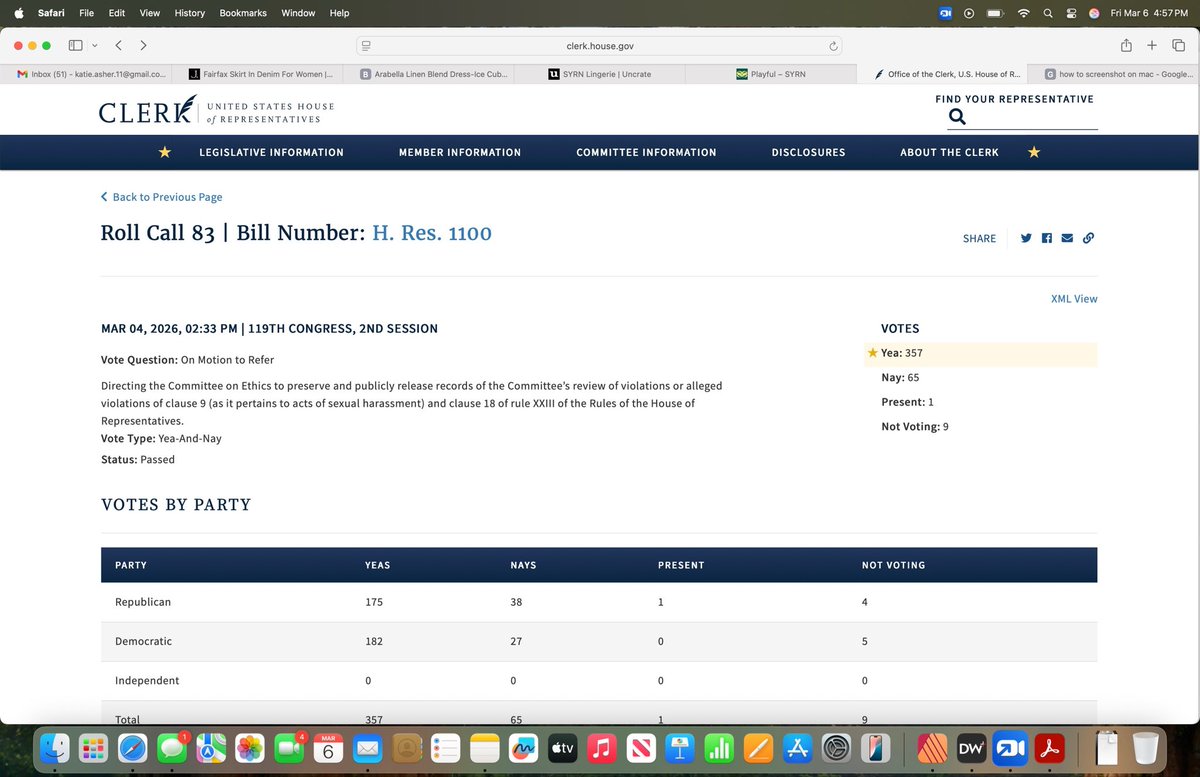Open the Apple menu

click(x=18, y=13)
